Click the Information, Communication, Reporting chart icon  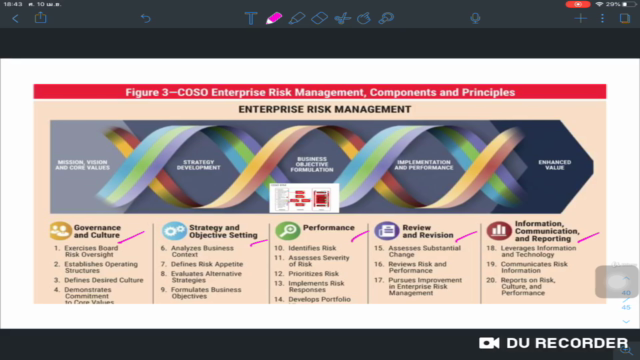pyautogui.click(x=499, y=231)
